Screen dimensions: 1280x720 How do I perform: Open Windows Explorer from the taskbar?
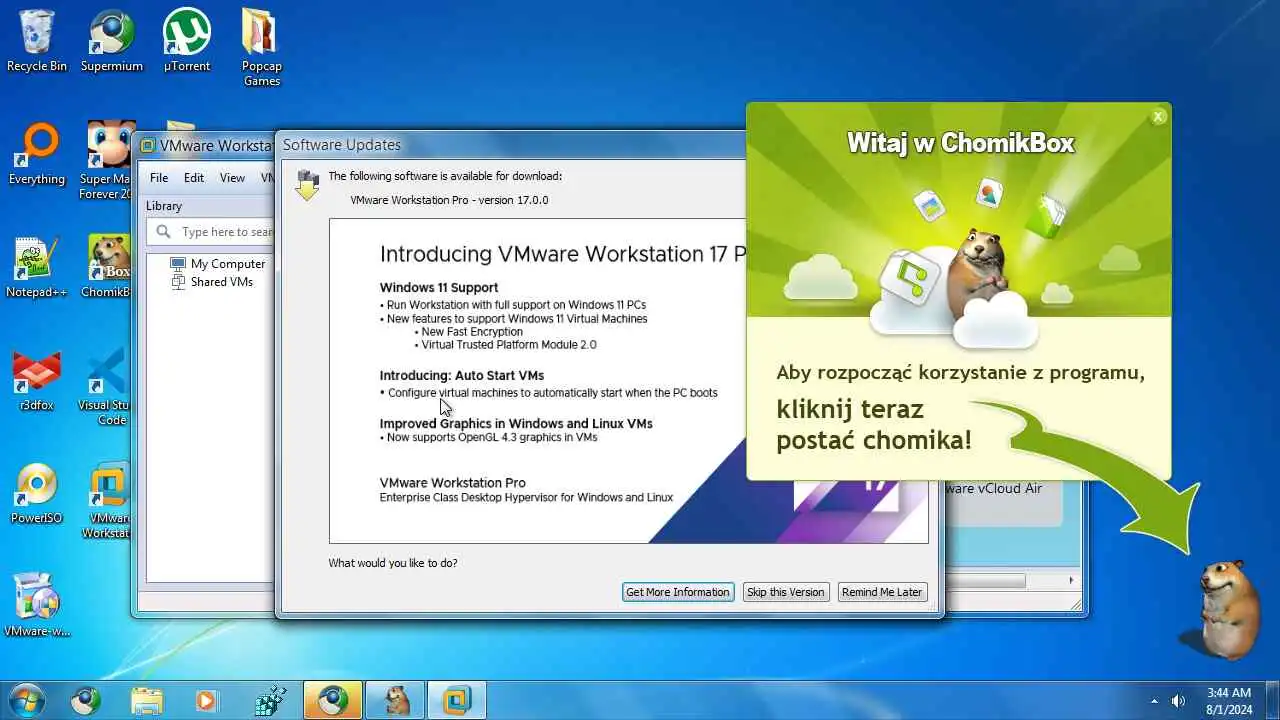click(147, 700)
